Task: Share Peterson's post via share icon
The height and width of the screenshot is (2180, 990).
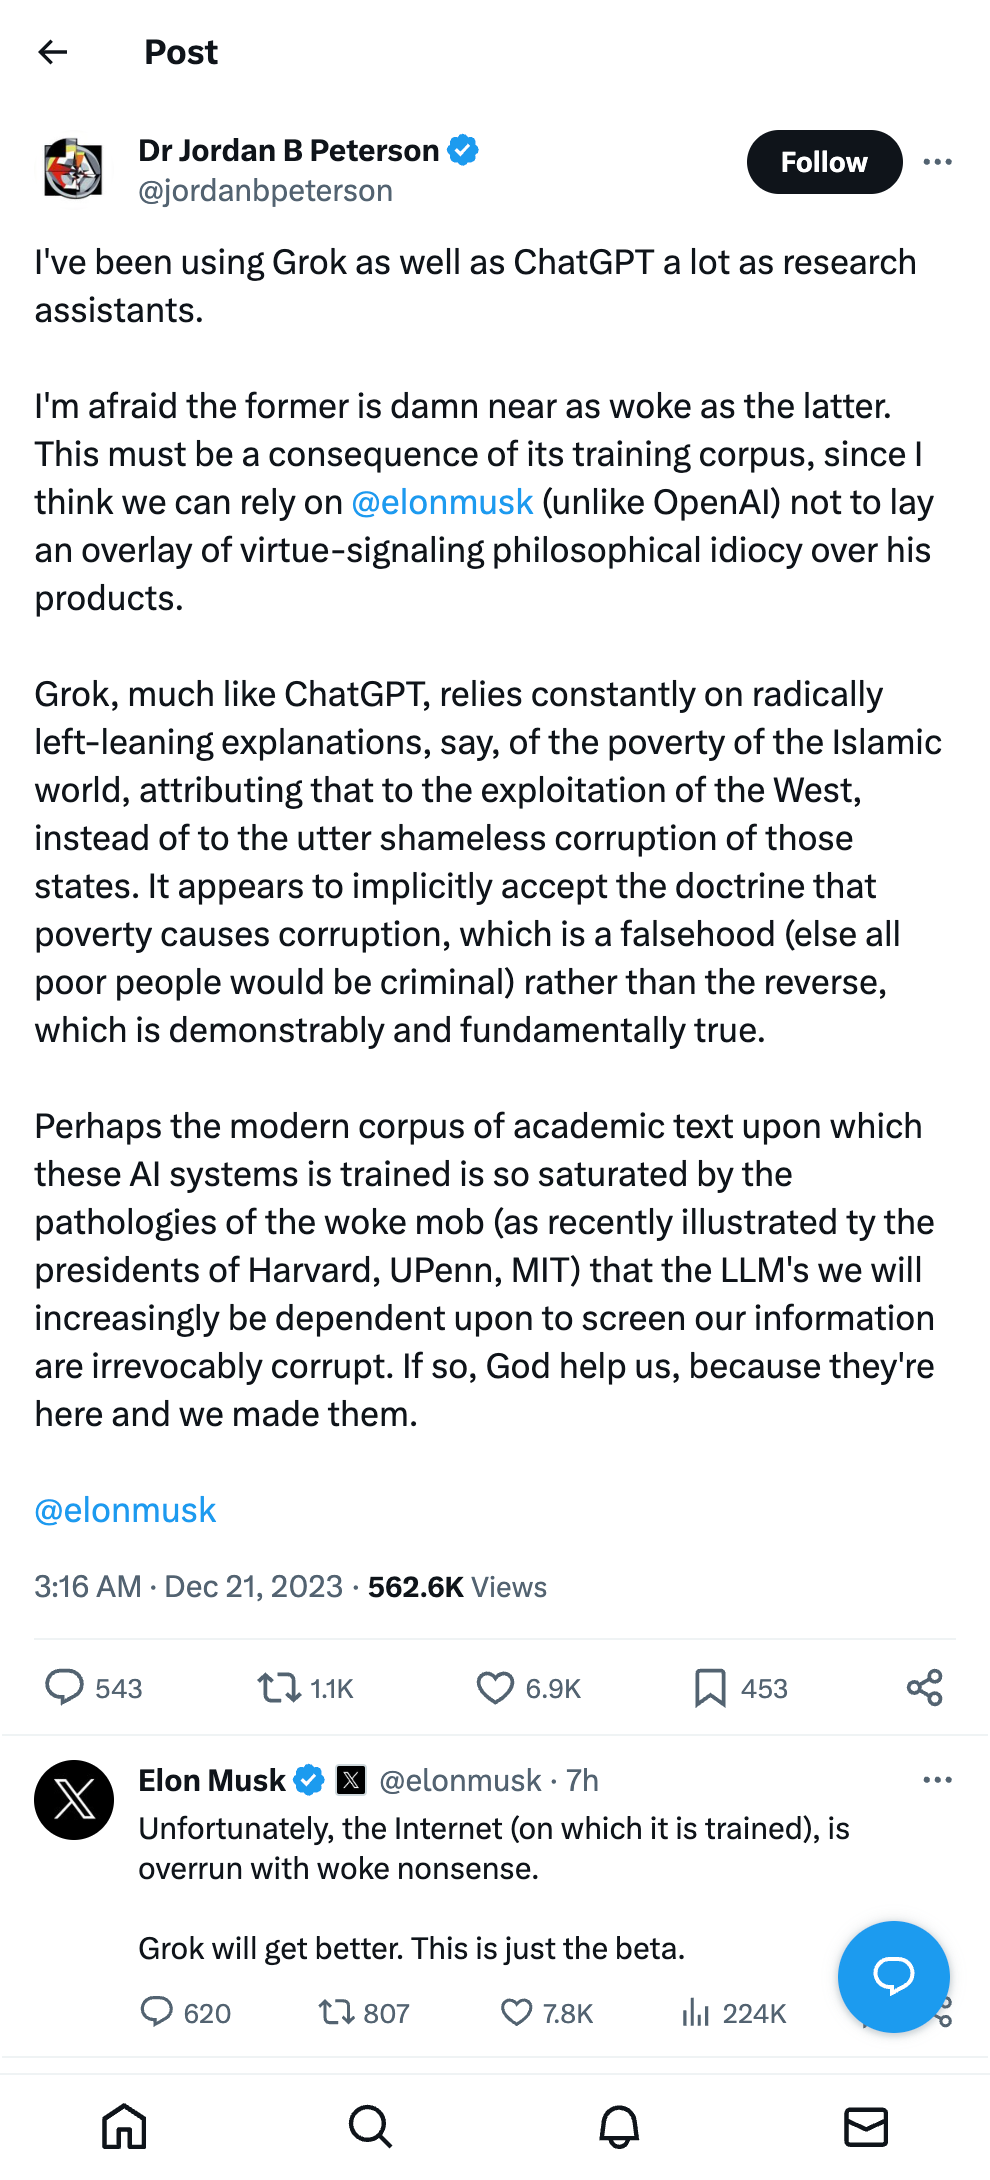Action: [x=924, y=1688]
